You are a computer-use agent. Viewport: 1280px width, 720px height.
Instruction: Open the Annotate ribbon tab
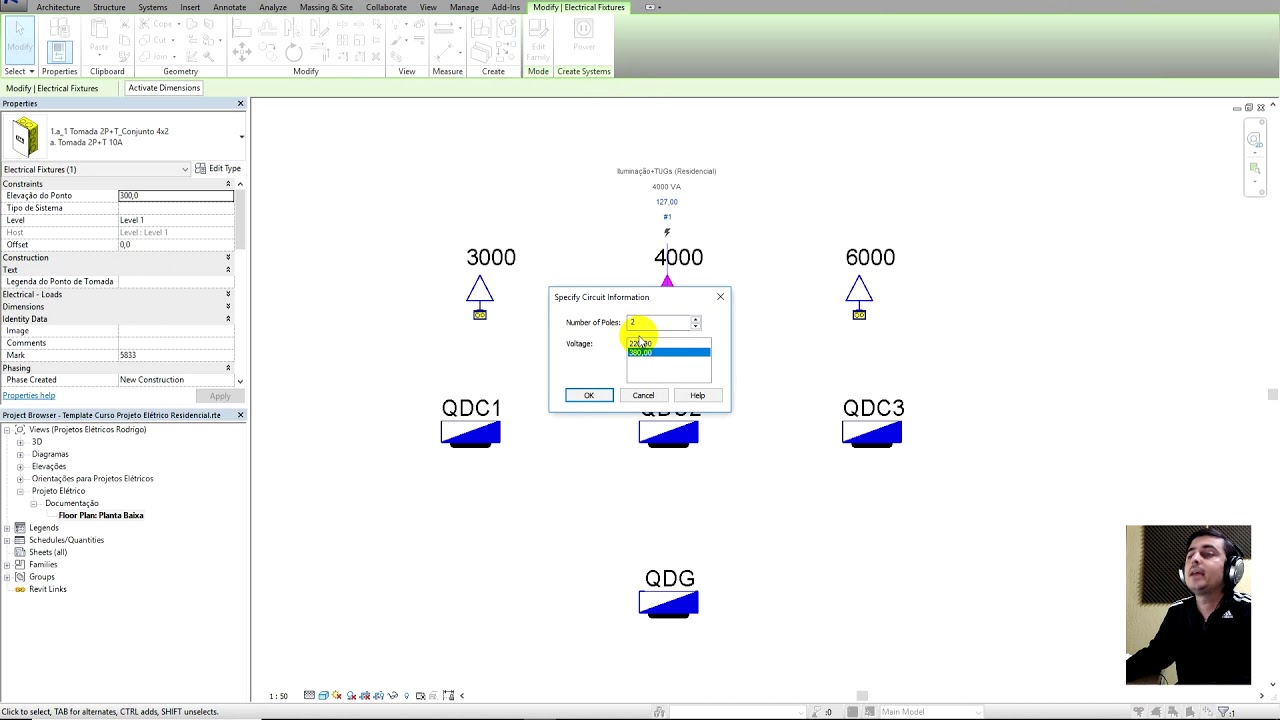pos(230,7)
